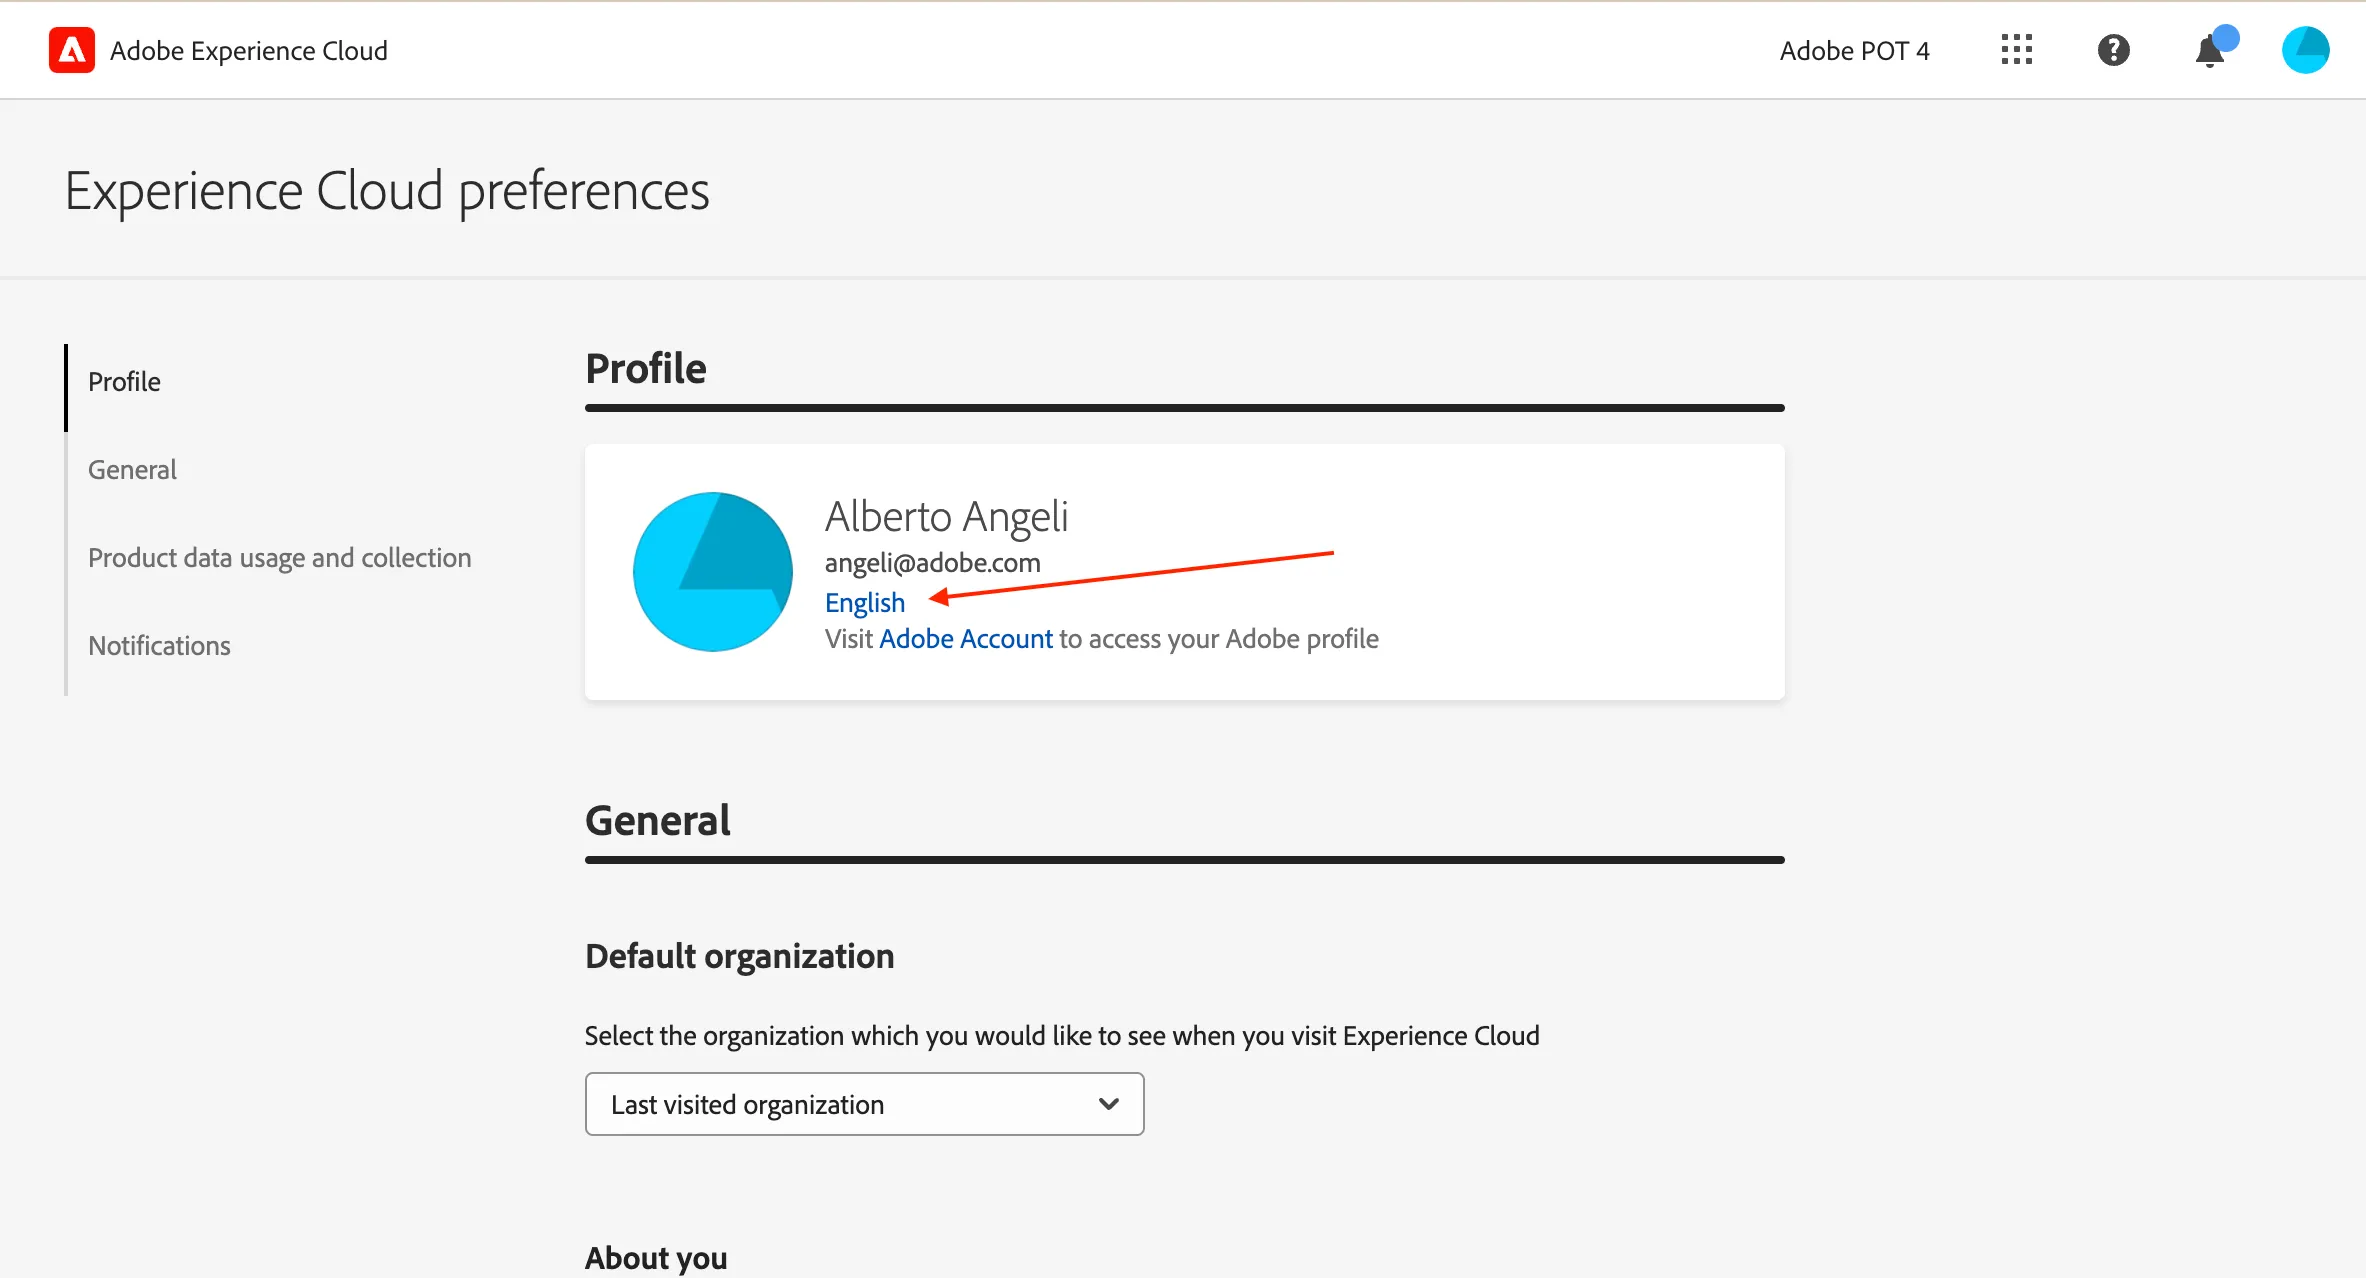Click the English language link
The image size is (2366, 1278).
point(865,602)
